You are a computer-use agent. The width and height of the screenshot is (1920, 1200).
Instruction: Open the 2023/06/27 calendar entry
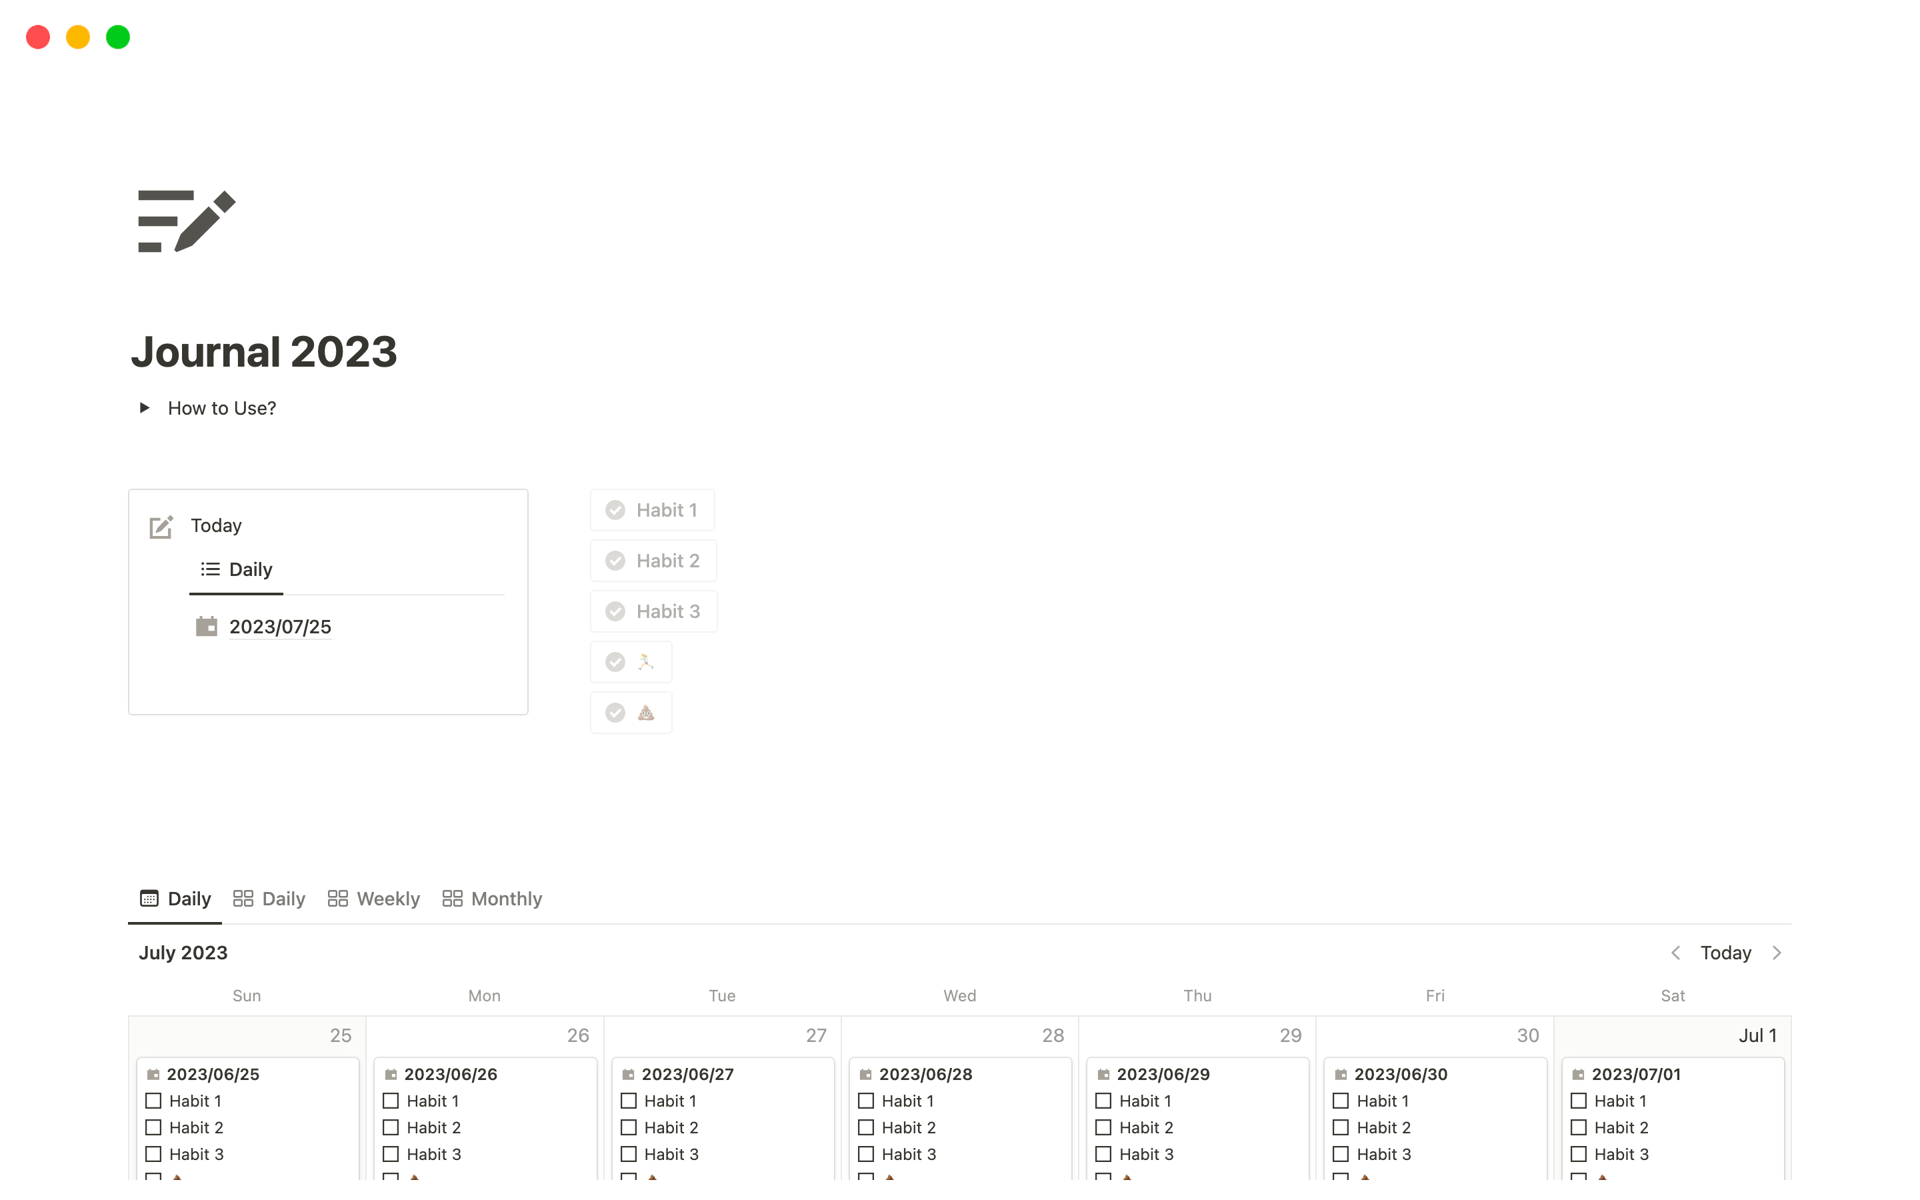[688, 1074]
